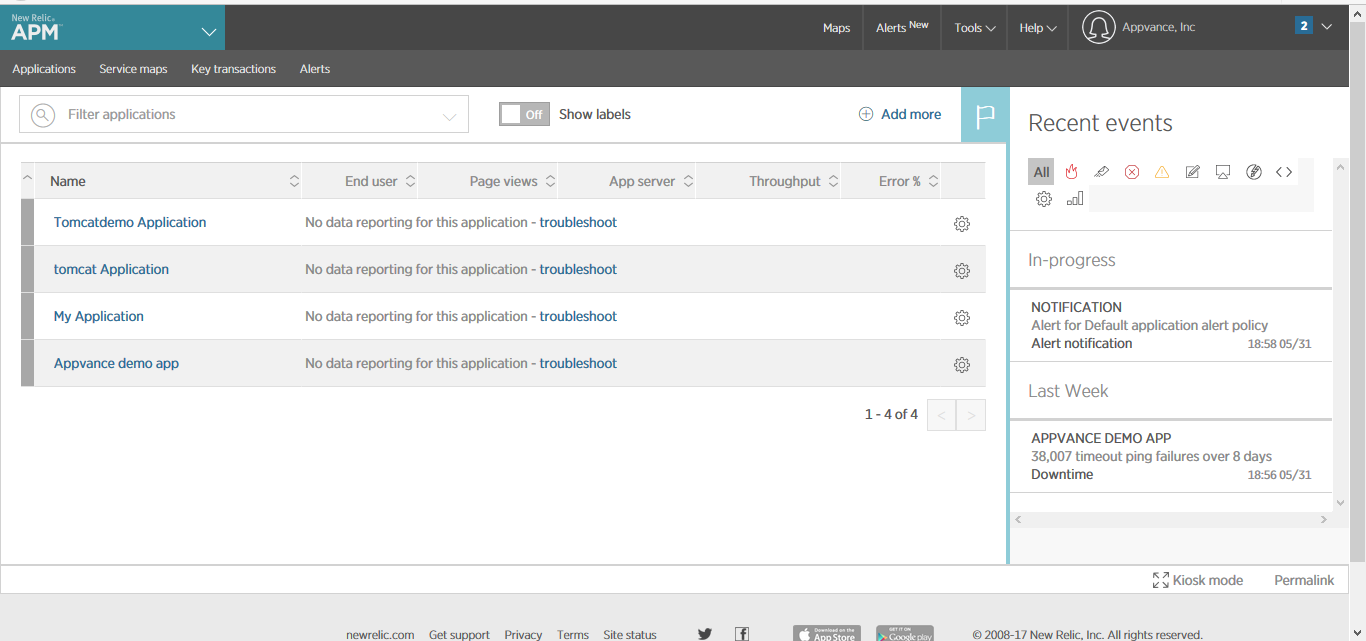Open the Alert notification event entry
The image size is (1366, 641).
click(x=1171, y=325)
